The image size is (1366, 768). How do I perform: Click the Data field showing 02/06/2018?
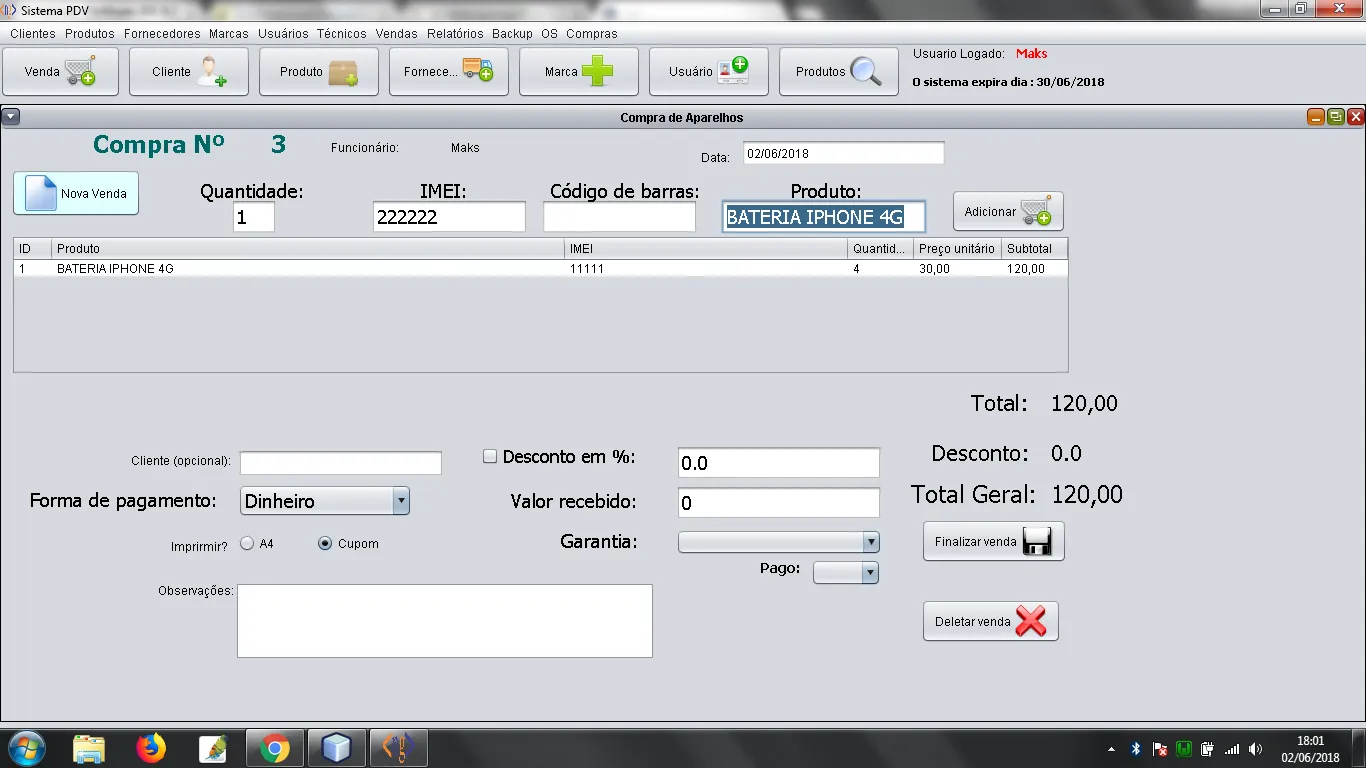tap(843, 154)
